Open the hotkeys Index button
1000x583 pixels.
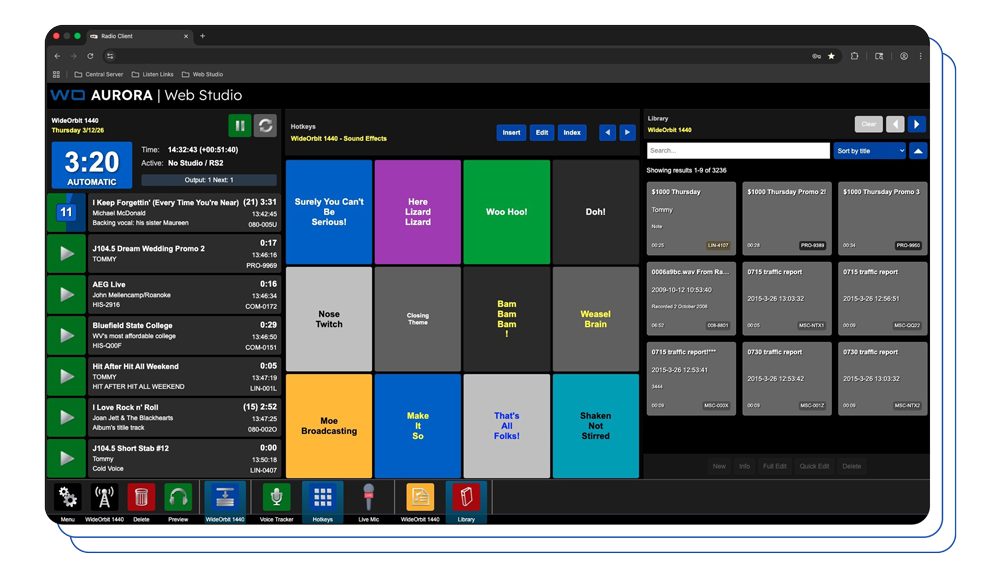[572, 133]
